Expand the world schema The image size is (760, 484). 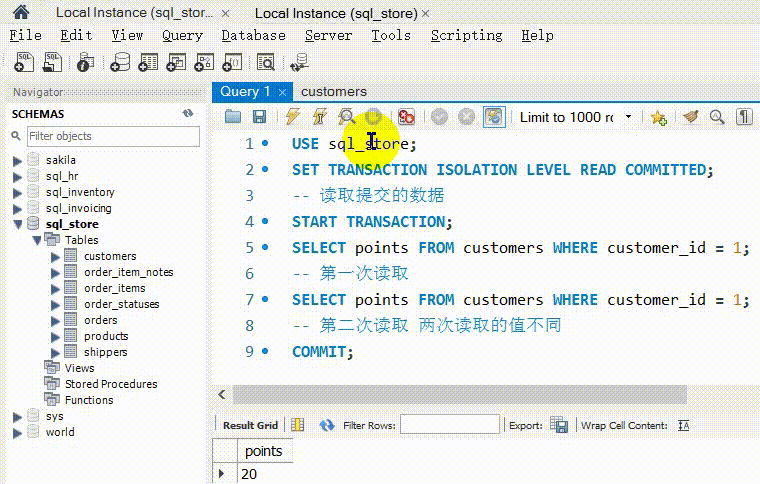click(x=17, y=432)
